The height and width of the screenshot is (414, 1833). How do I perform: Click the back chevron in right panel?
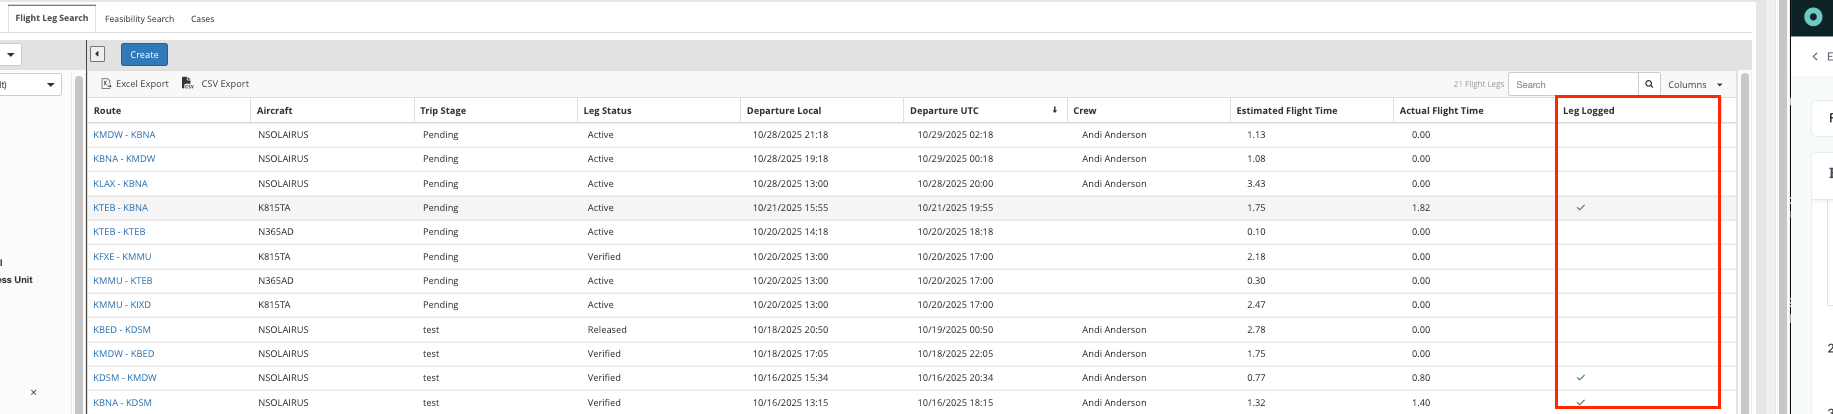(x=1815, y=57)
